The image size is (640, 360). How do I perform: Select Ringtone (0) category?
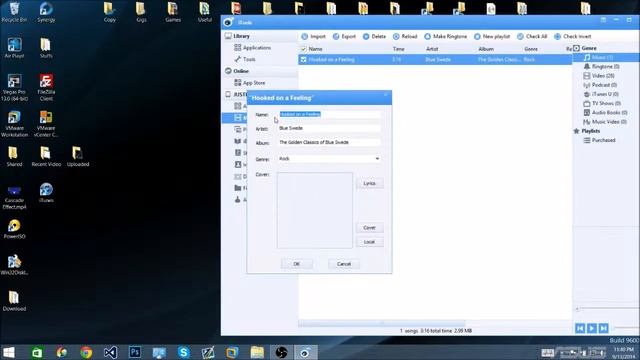[601, 67]
